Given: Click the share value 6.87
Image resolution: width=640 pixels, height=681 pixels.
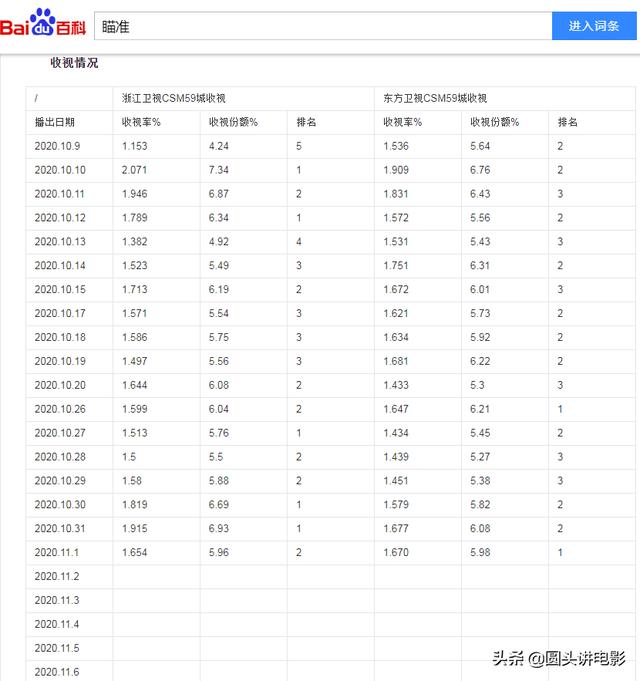Looking at the screenshot, I should click(219, 194).
